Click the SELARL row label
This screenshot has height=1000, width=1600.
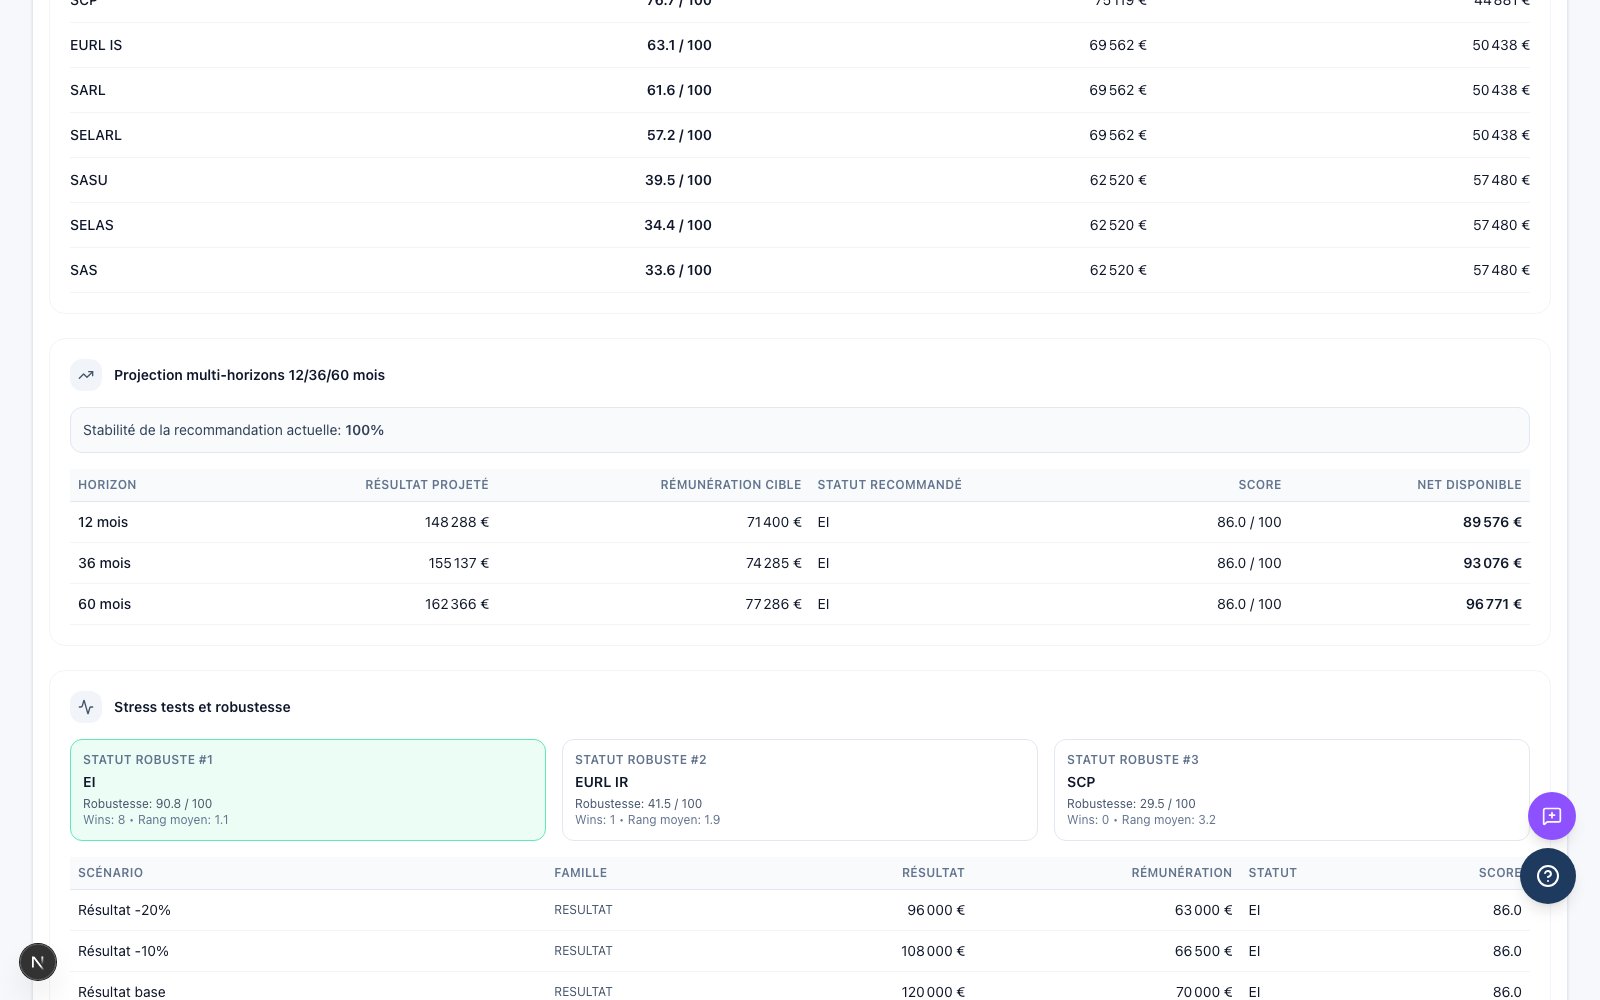pos(96,135)
